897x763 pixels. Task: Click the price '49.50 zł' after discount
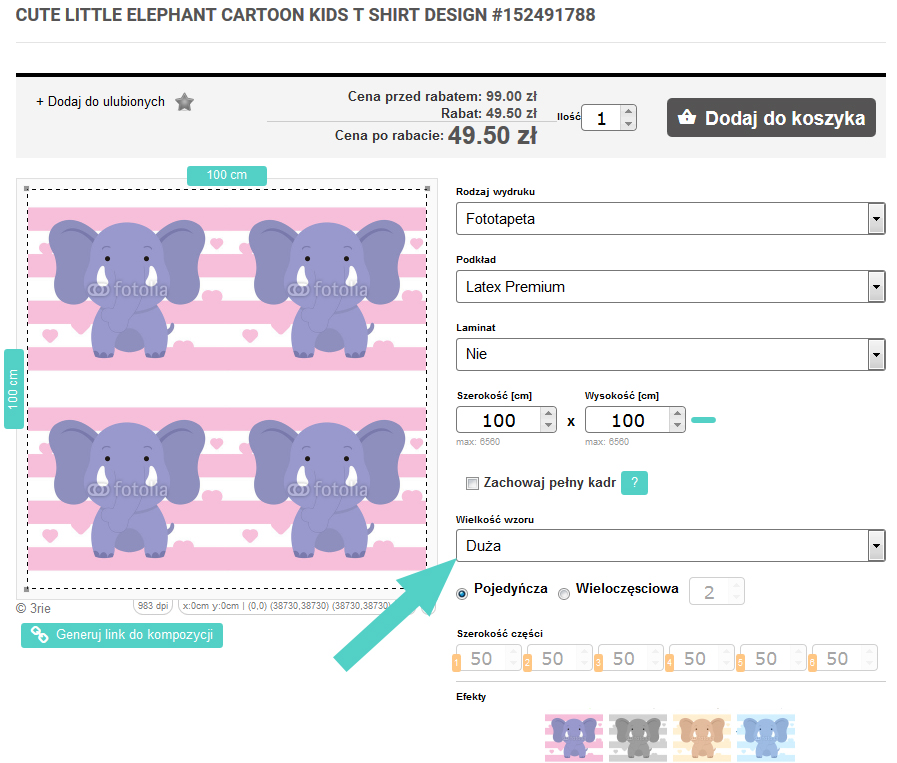tap(492, 136)
